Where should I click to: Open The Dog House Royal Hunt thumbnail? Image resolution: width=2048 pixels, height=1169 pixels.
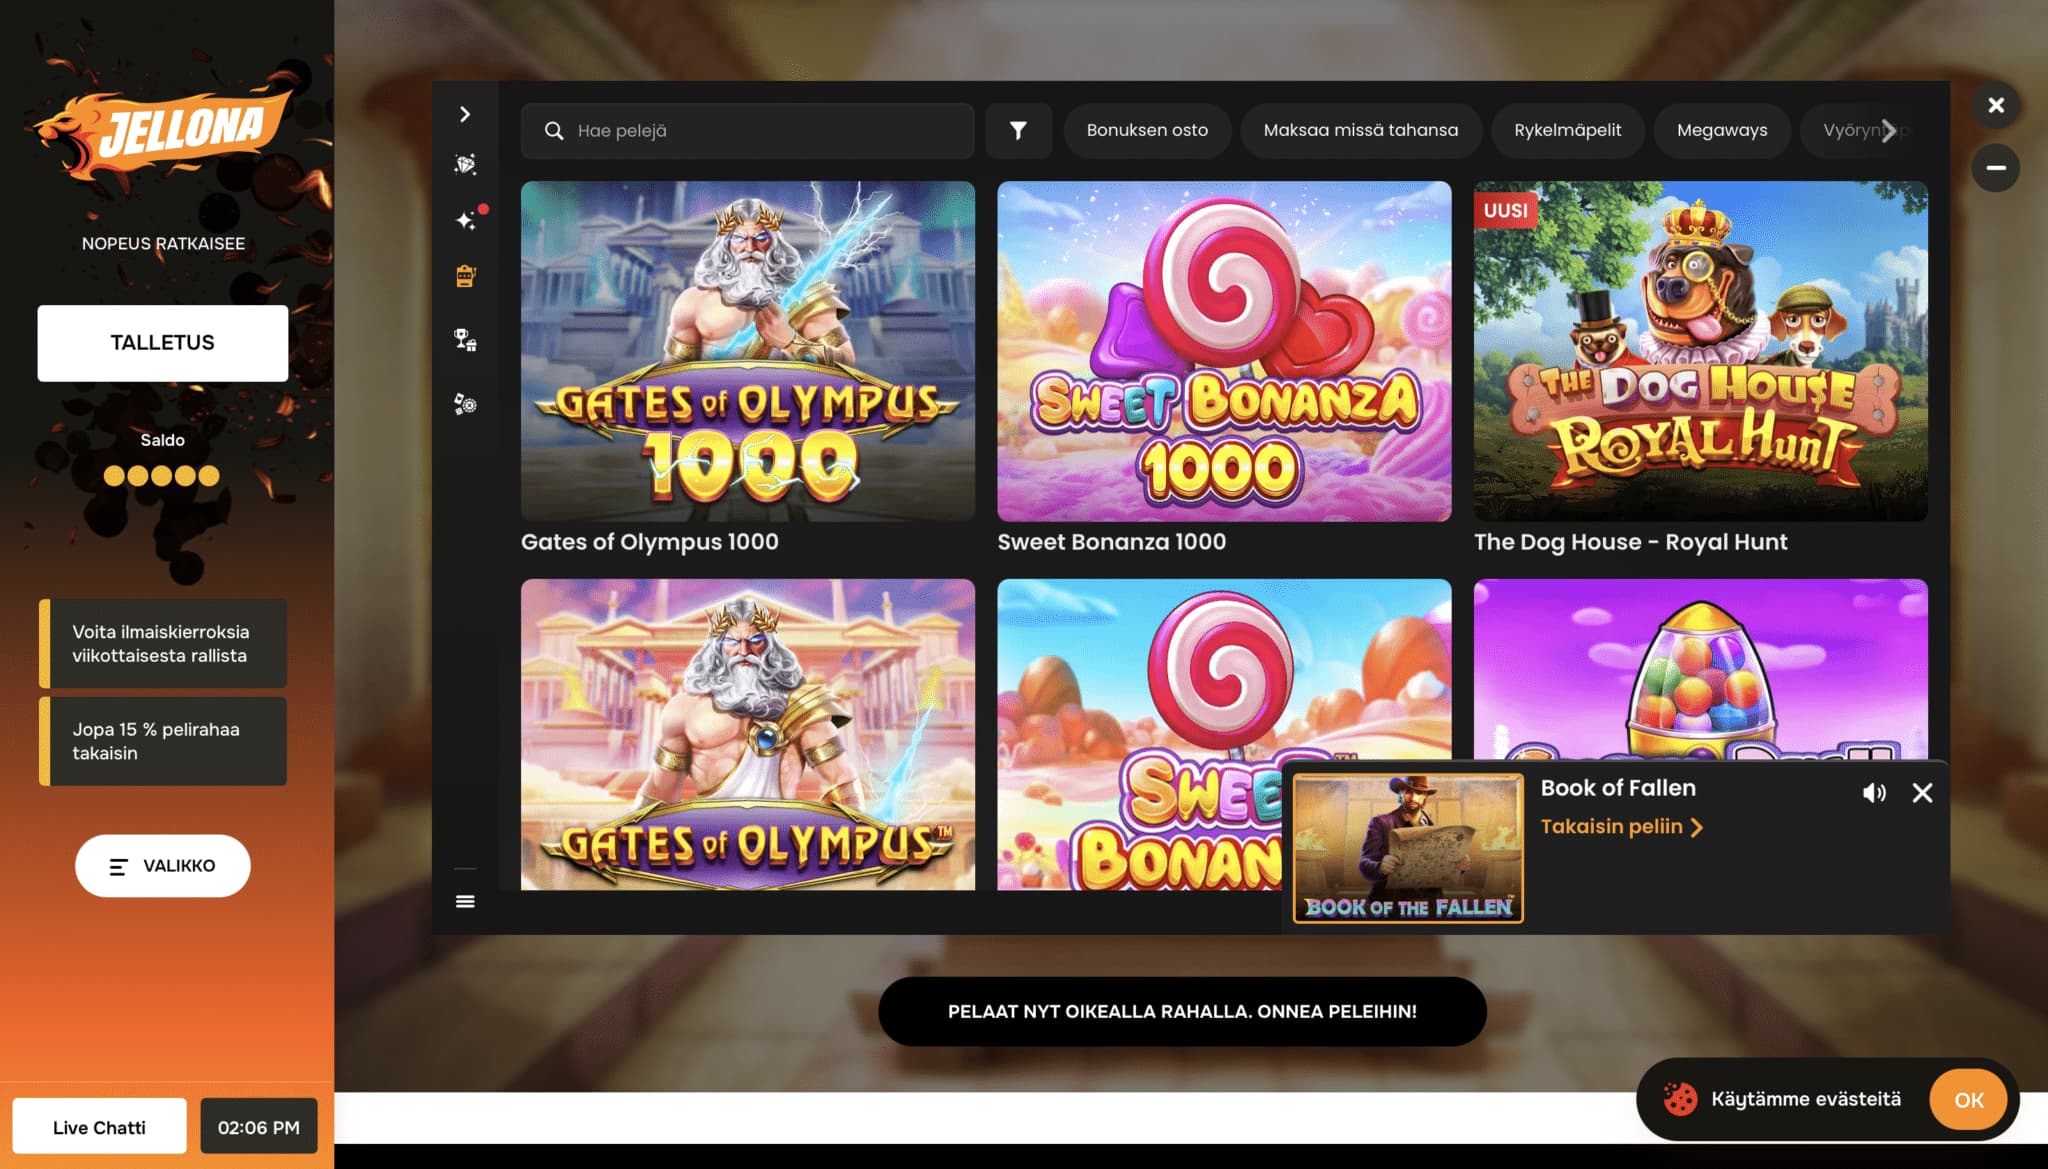[x=1700, y=351]
